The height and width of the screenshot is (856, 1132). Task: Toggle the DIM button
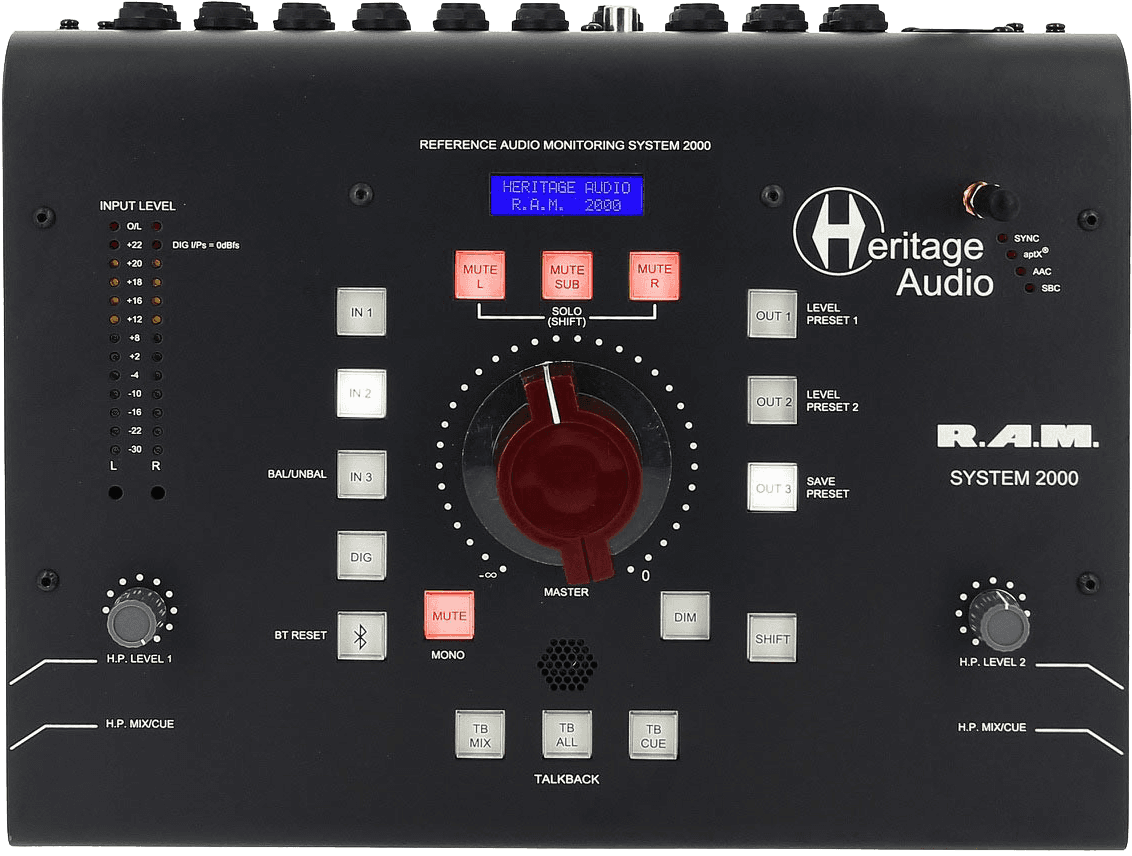685,616
